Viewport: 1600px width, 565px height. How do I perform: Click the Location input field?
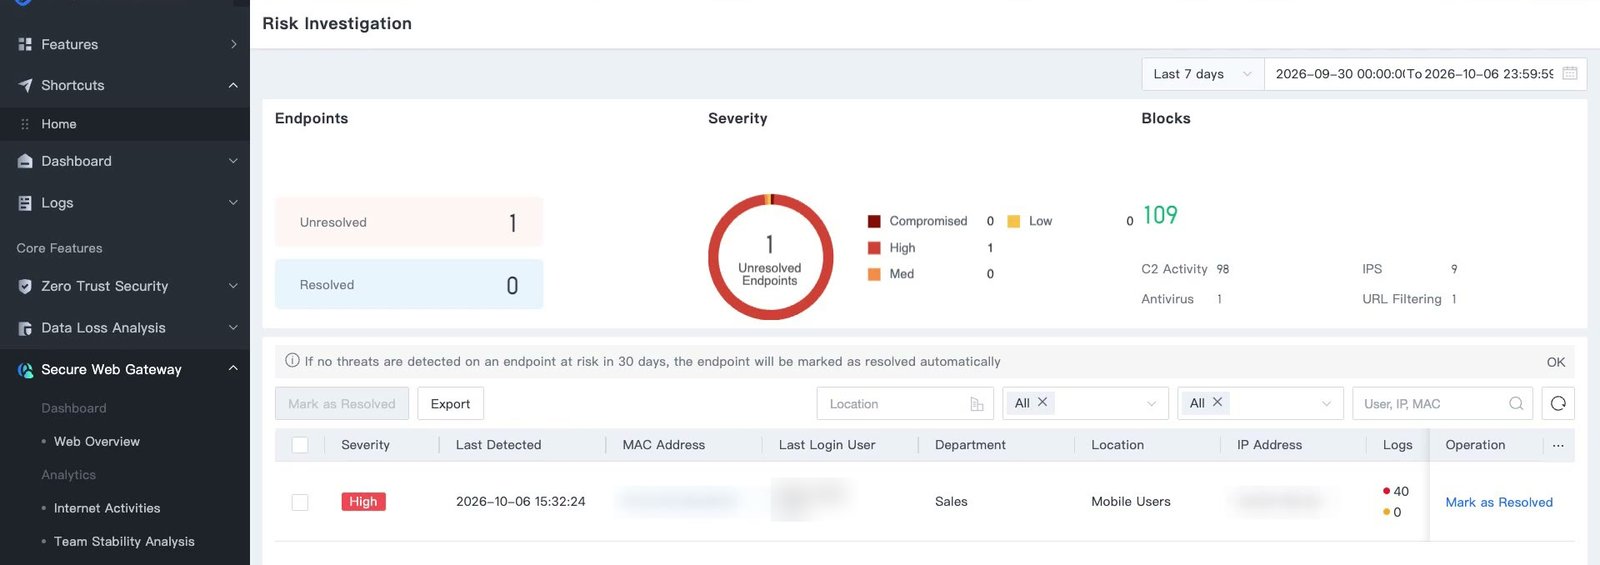click(x=905, y=404)
